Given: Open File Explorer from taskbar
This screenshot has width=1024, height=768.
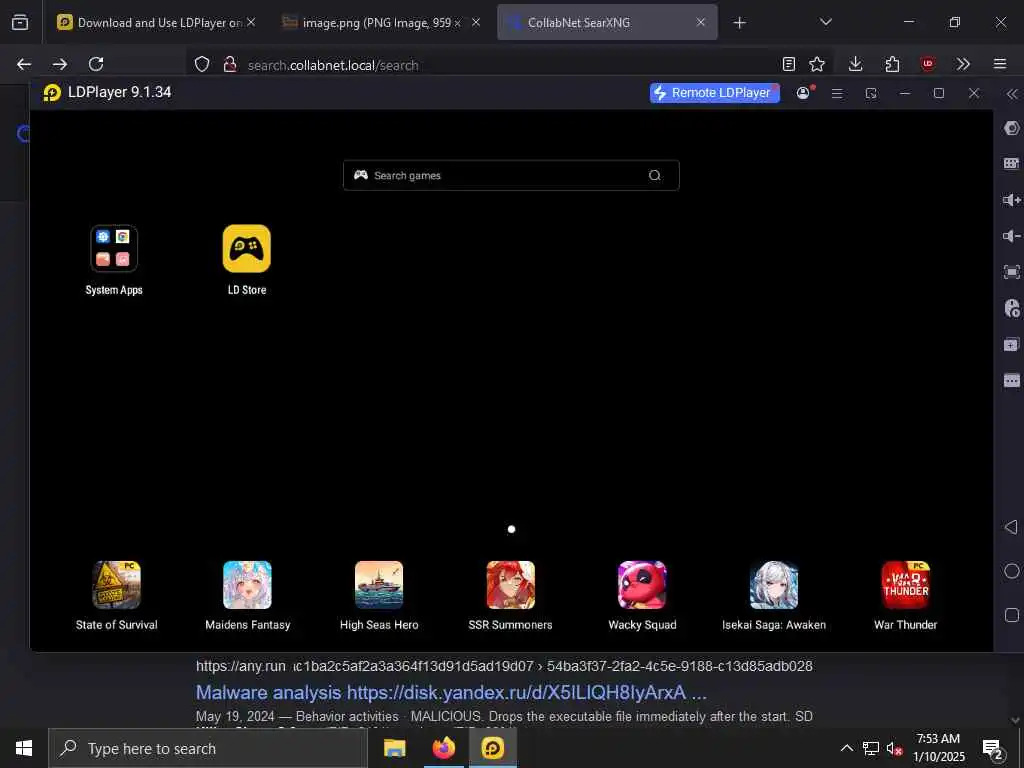Looking at the screenshot, I should coord(394,748).
